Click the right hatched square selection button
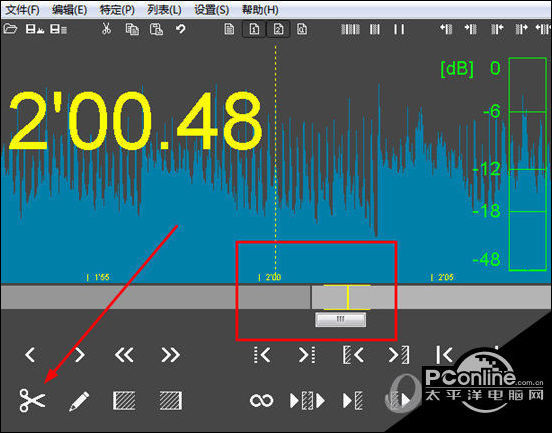The height and width of the screenshot is (433, 552). [171, 401]
